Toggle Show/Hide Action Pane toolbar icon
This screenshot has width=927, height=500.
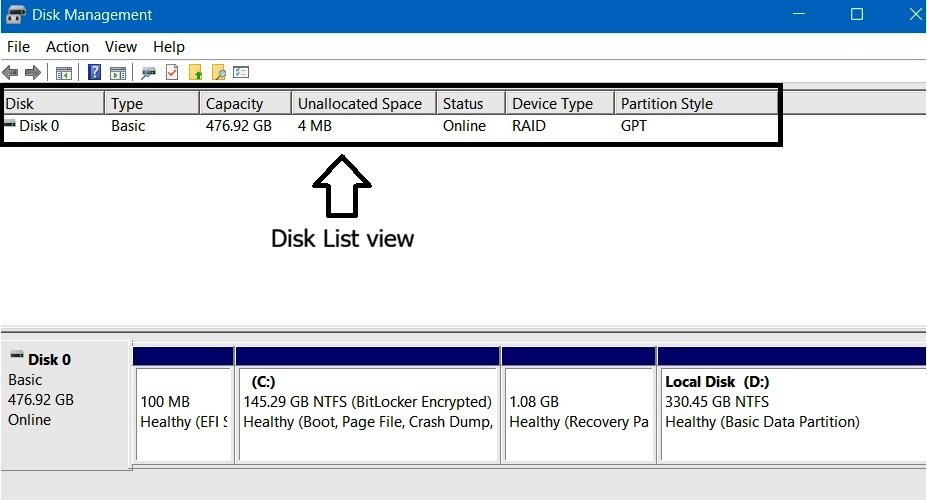[118, 73]
